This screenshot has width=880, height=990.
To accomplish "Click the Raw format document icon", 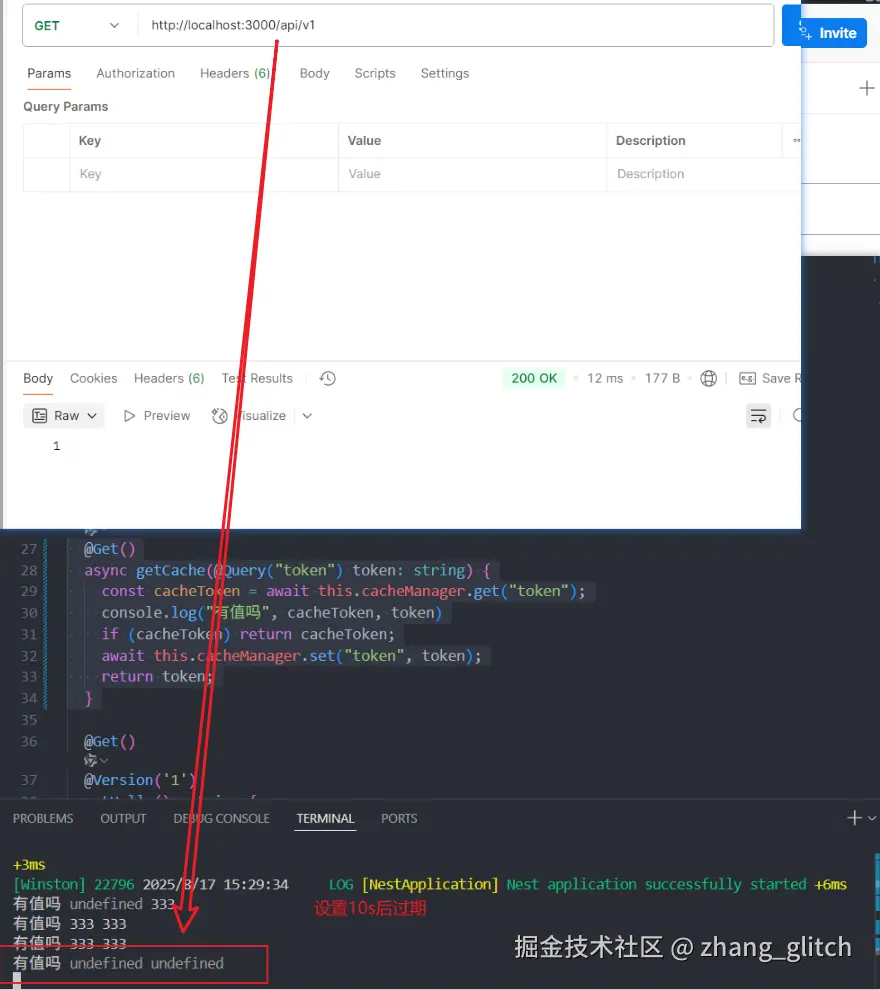I will coord(40,415).
